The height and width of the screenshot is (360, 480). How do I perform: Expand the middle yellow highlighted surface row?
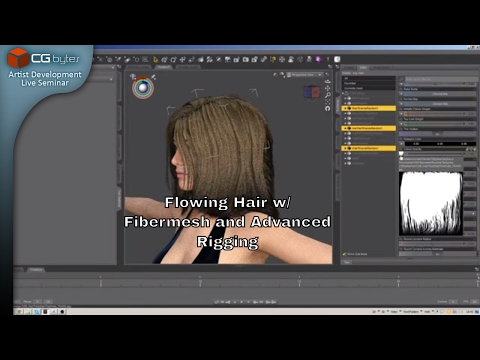point(345,128)
